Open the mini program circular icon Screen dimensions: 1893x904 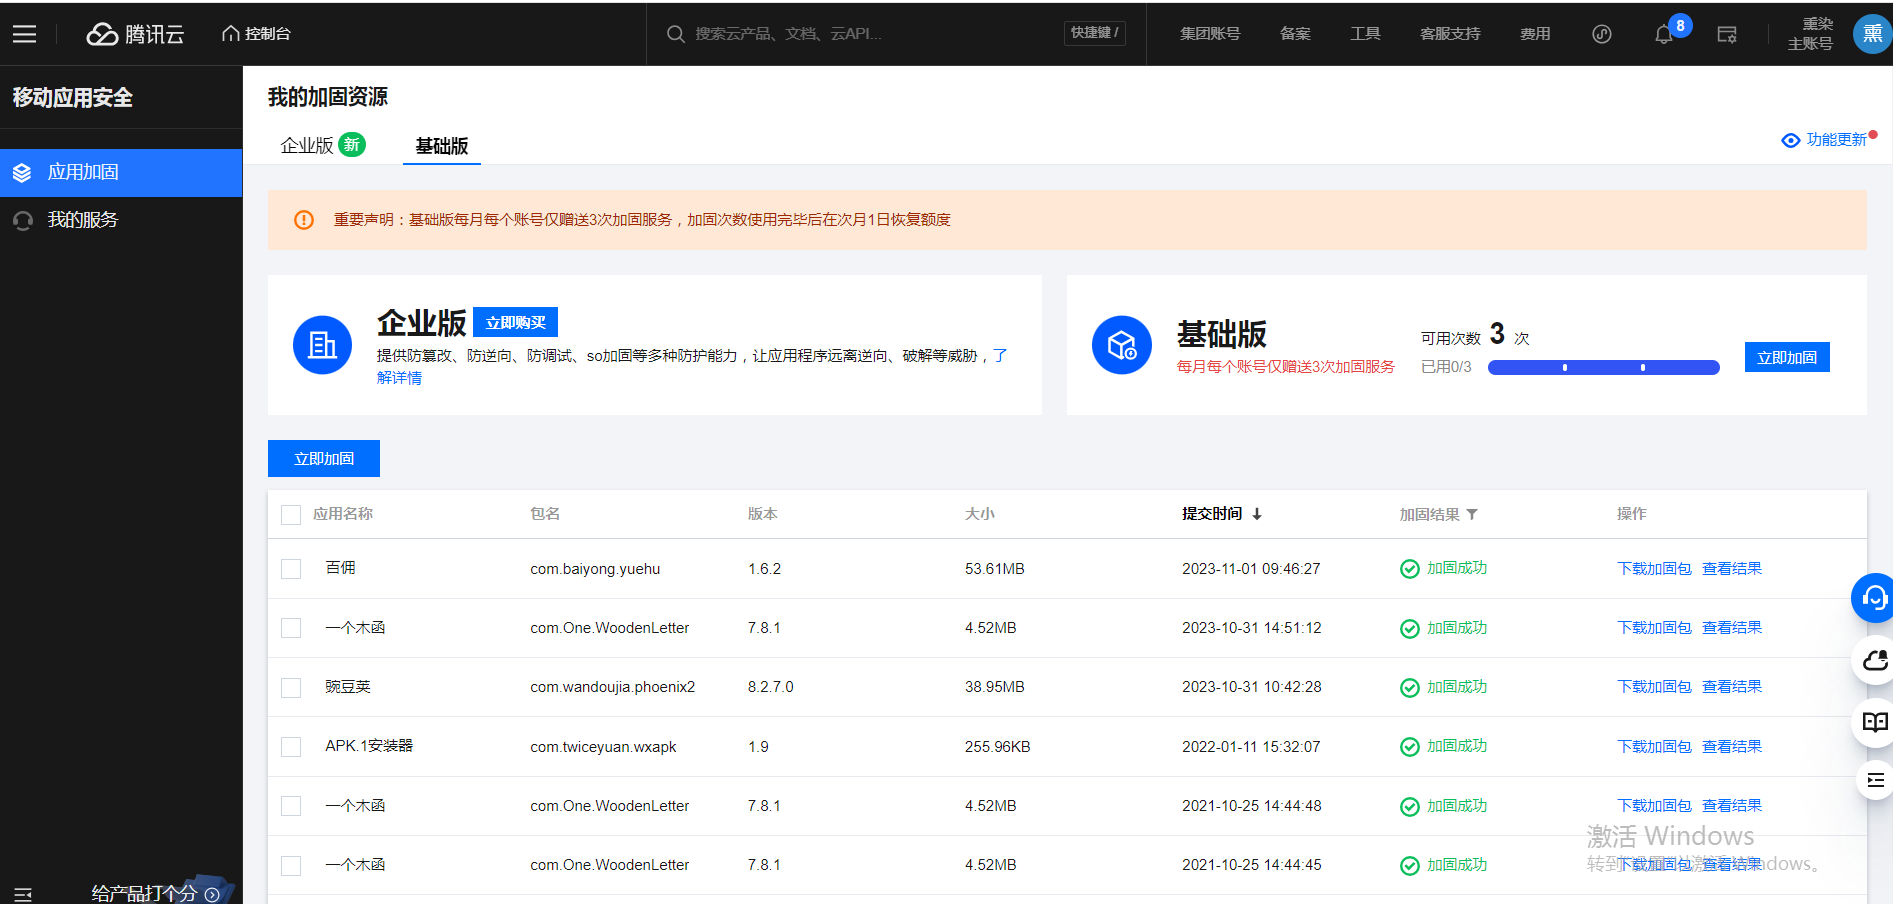[1602, 34]
